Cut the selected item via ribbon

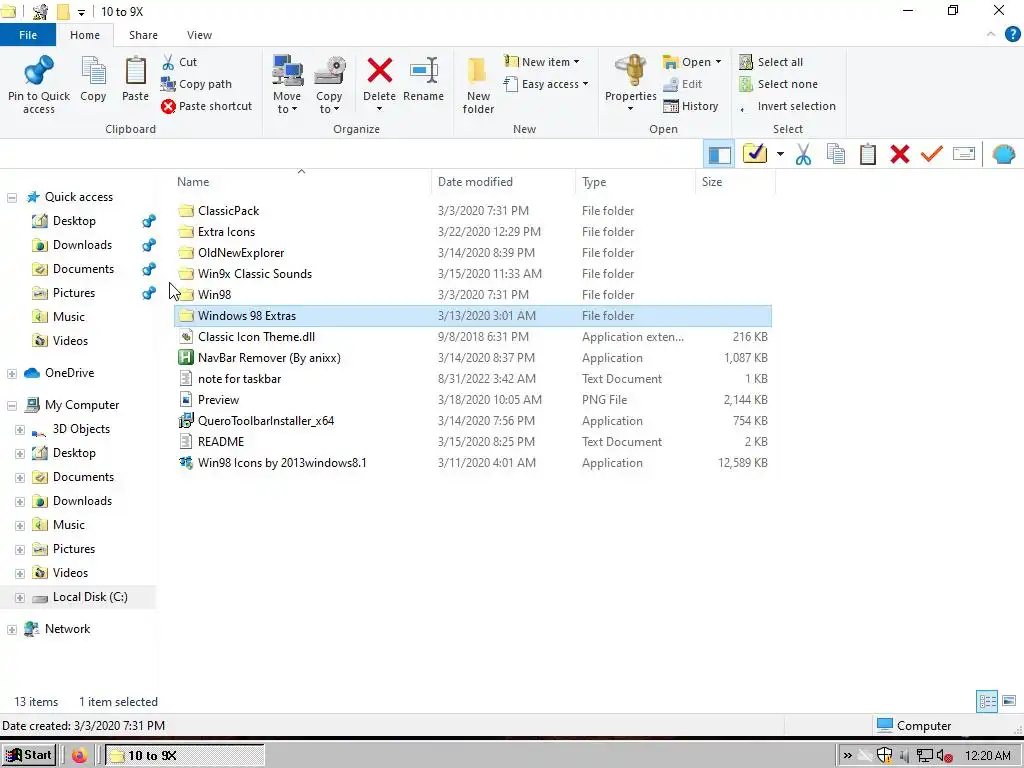(180, 62)
